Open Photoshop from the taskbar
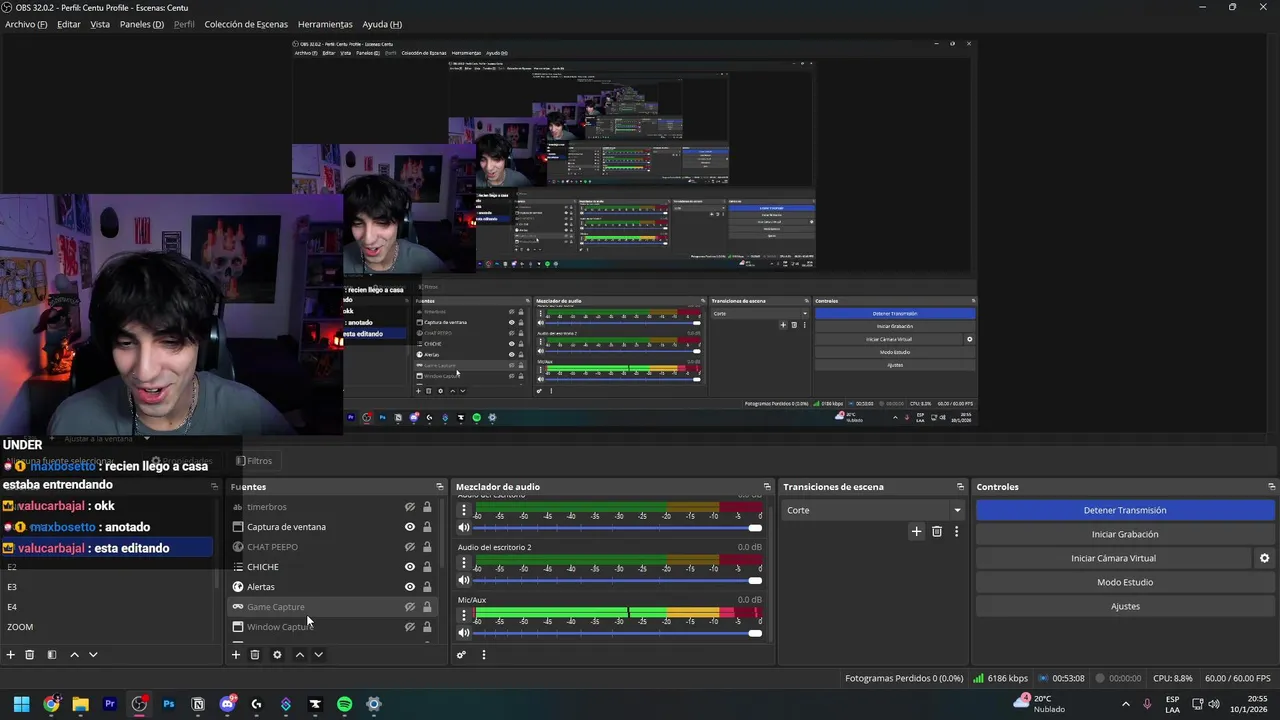The width and height of the screenshot is (1280, 720). pyautogui.click(x=169, y=704)
